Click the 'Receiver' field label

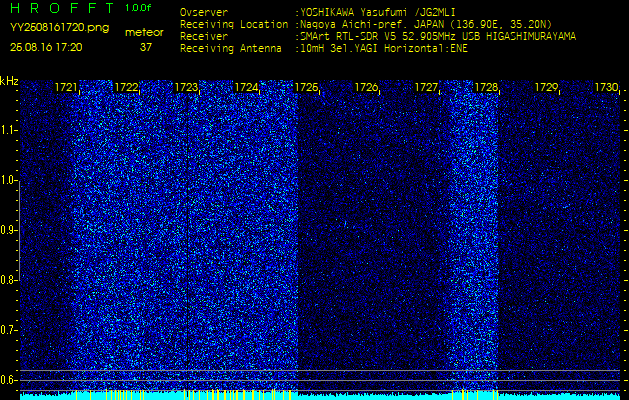[204, 37]
